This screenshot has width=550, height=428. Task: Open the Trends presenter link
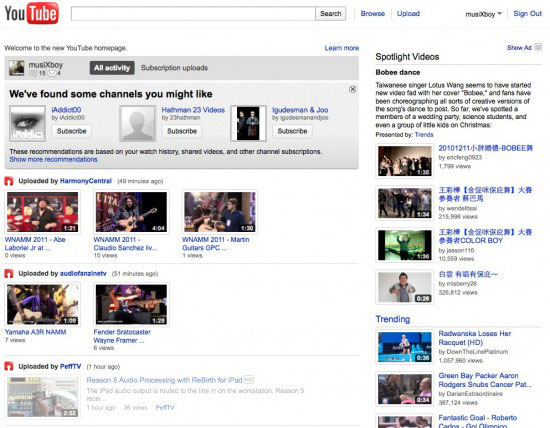424,135
